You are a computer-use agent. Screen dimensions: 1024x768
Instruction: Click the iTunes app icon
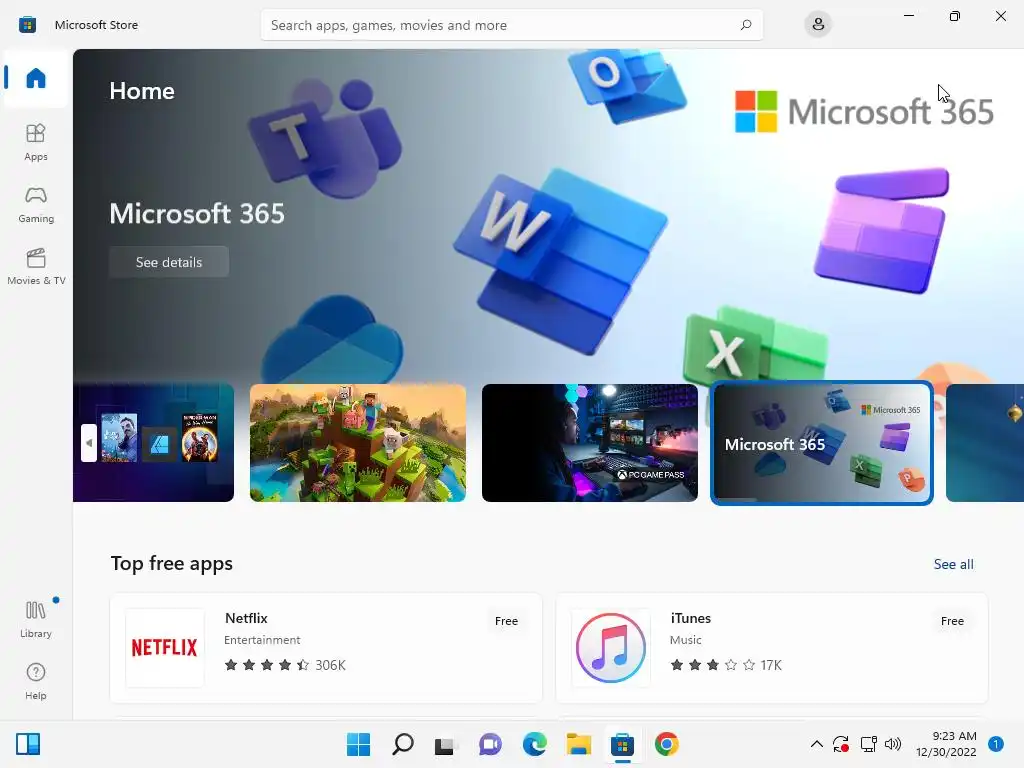(611, 647)
